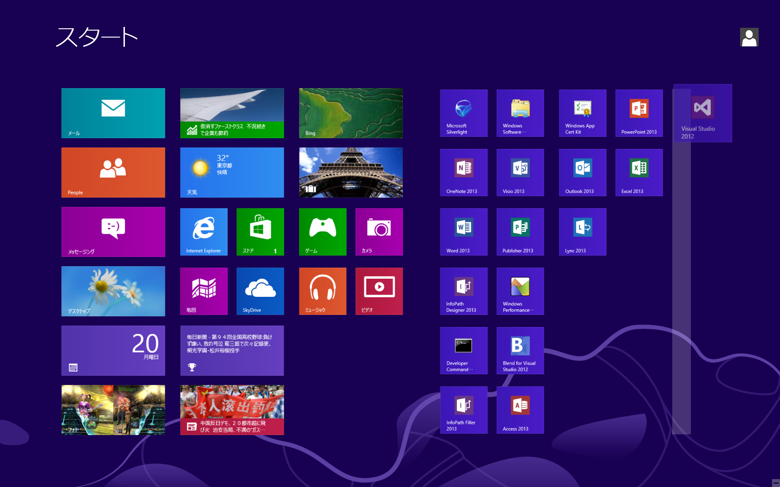
Task: Open the Travel tile with Eiffel Tower
Action: [351, 172]
